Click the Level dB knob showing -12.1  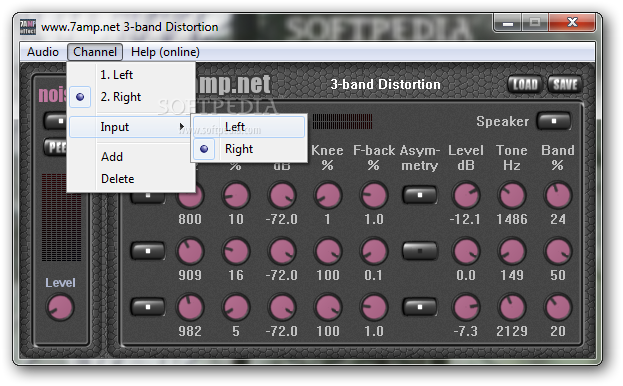pyautogui.click(x=466, y=195)
